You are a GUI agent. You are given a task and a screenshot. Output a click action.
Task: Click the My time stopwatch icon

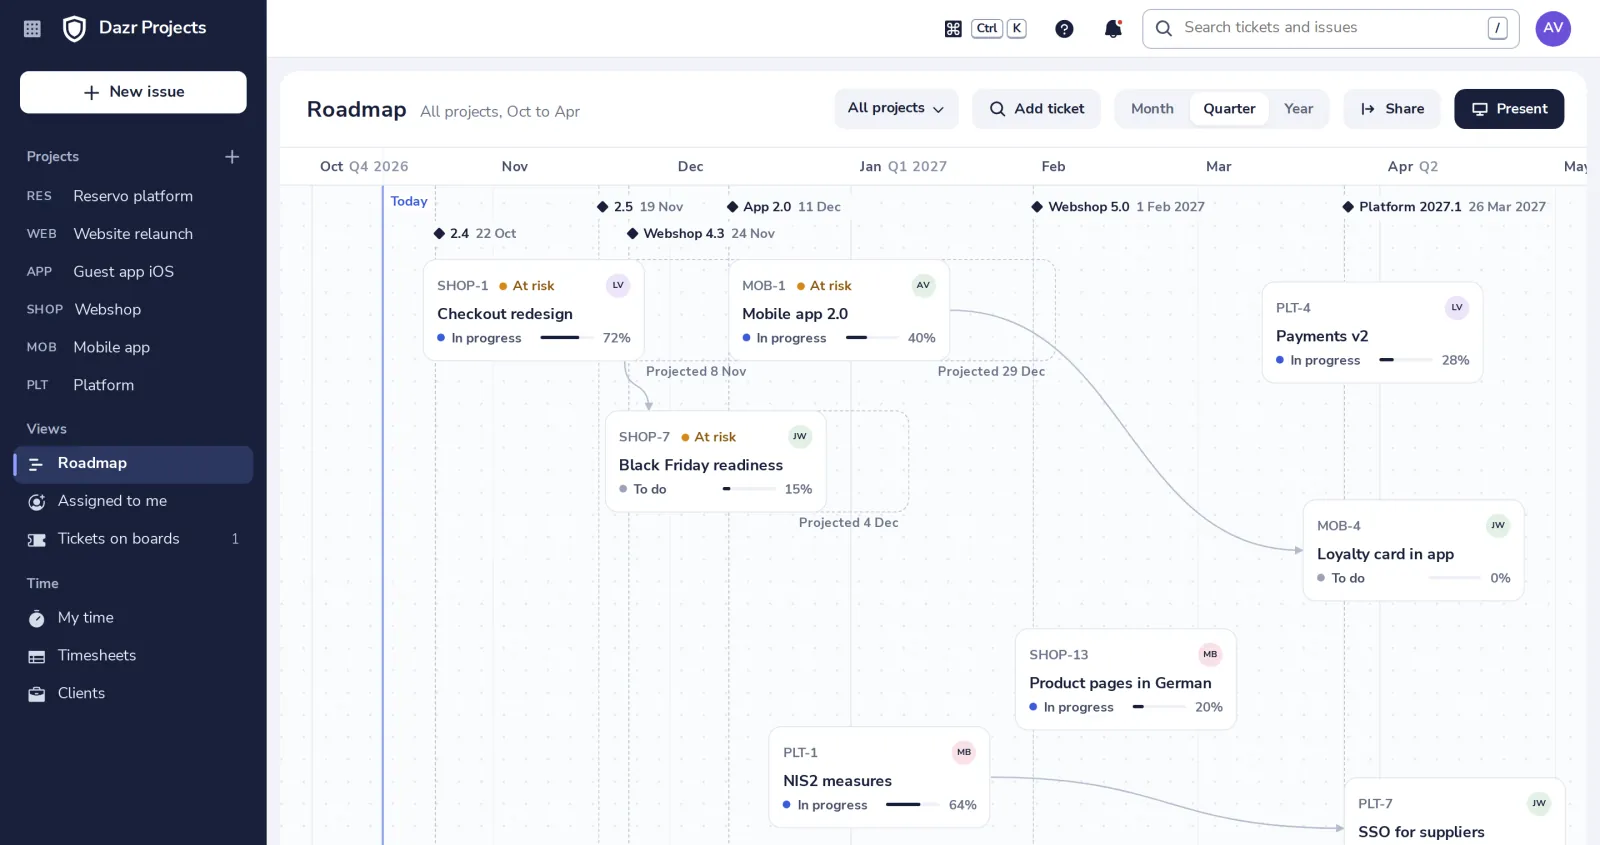pyautogui.click(x=37, y=619)
